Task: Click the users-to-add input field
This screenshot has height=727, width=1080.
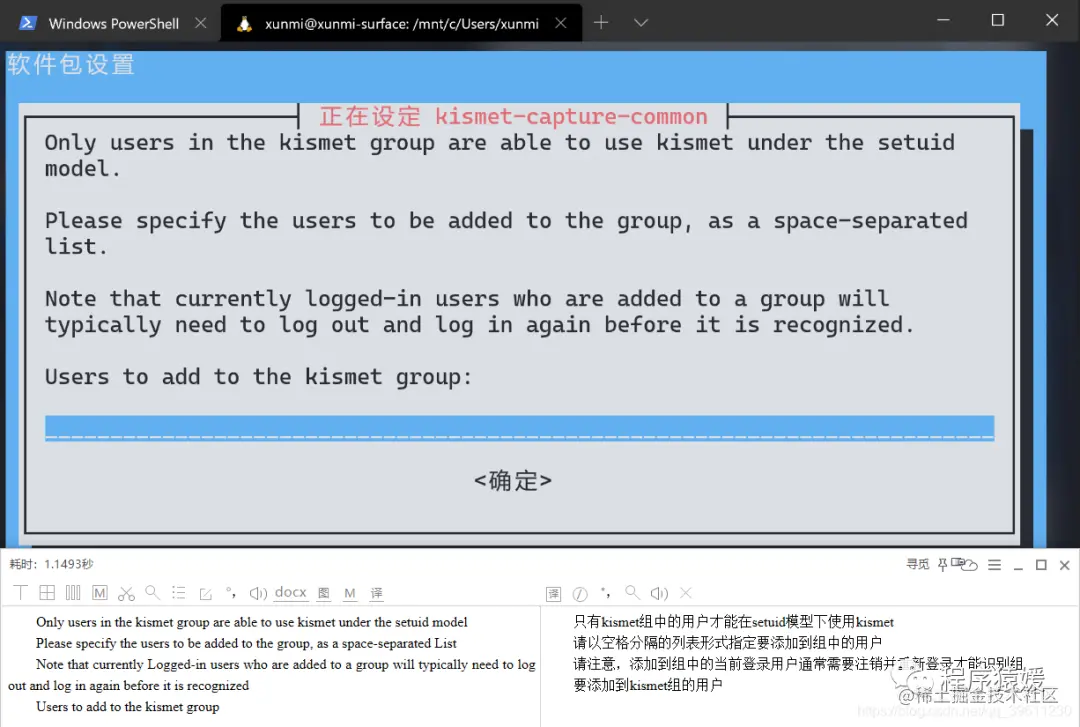Action: 519,427
